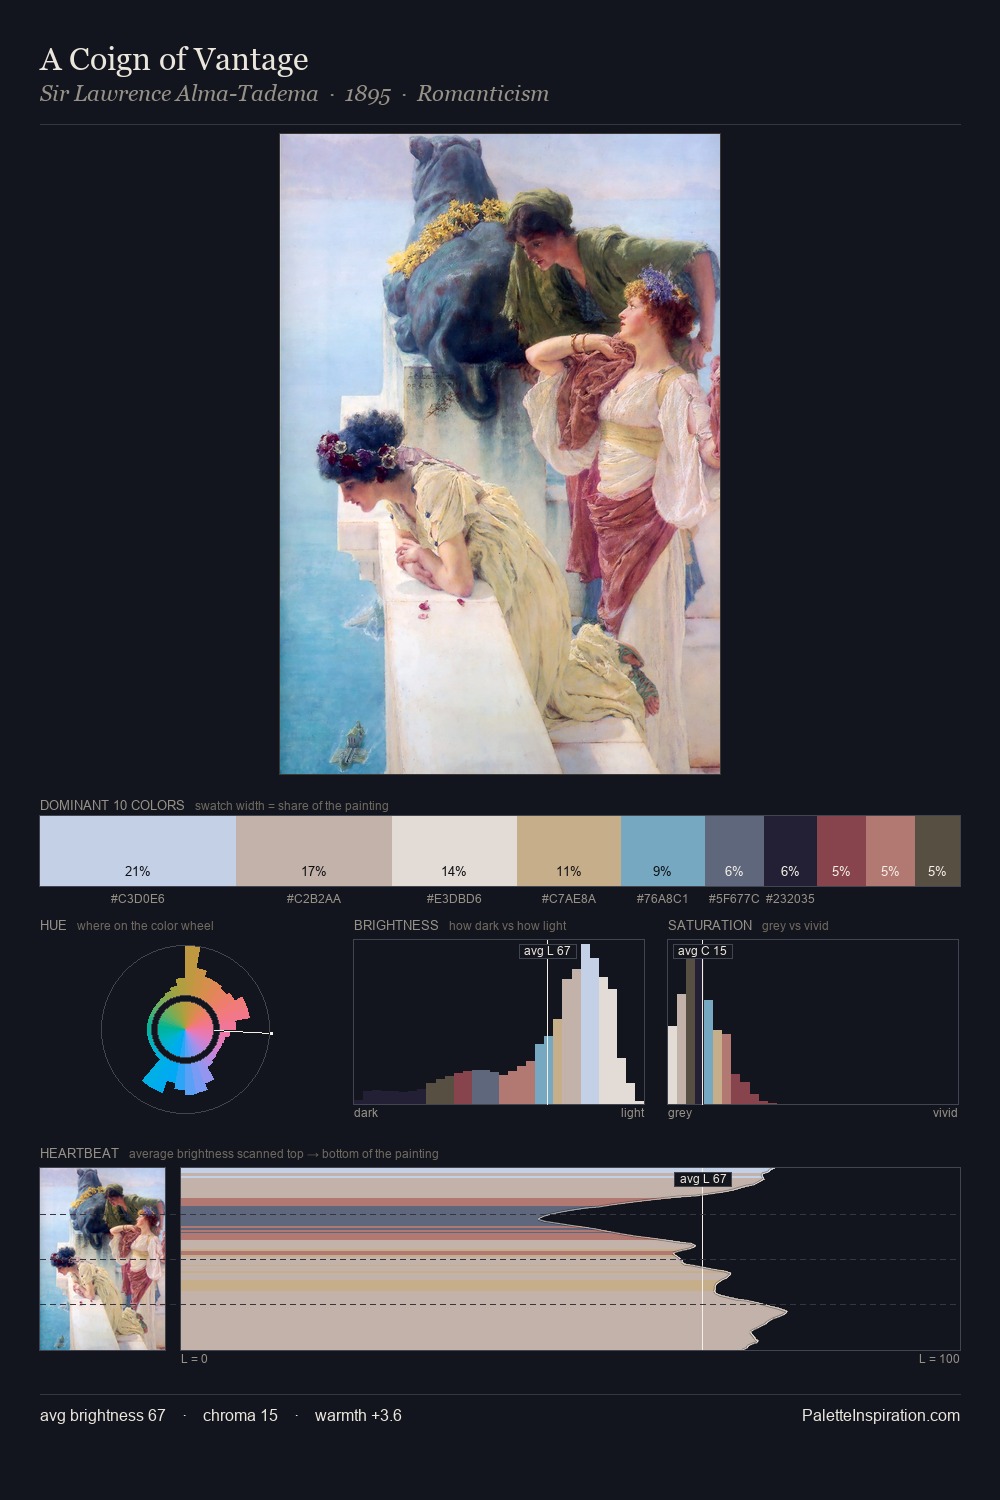Click the title 'A Coign of Vantage'
The height and width of the screenshot is (1500, 1000).
coord(174,60)
